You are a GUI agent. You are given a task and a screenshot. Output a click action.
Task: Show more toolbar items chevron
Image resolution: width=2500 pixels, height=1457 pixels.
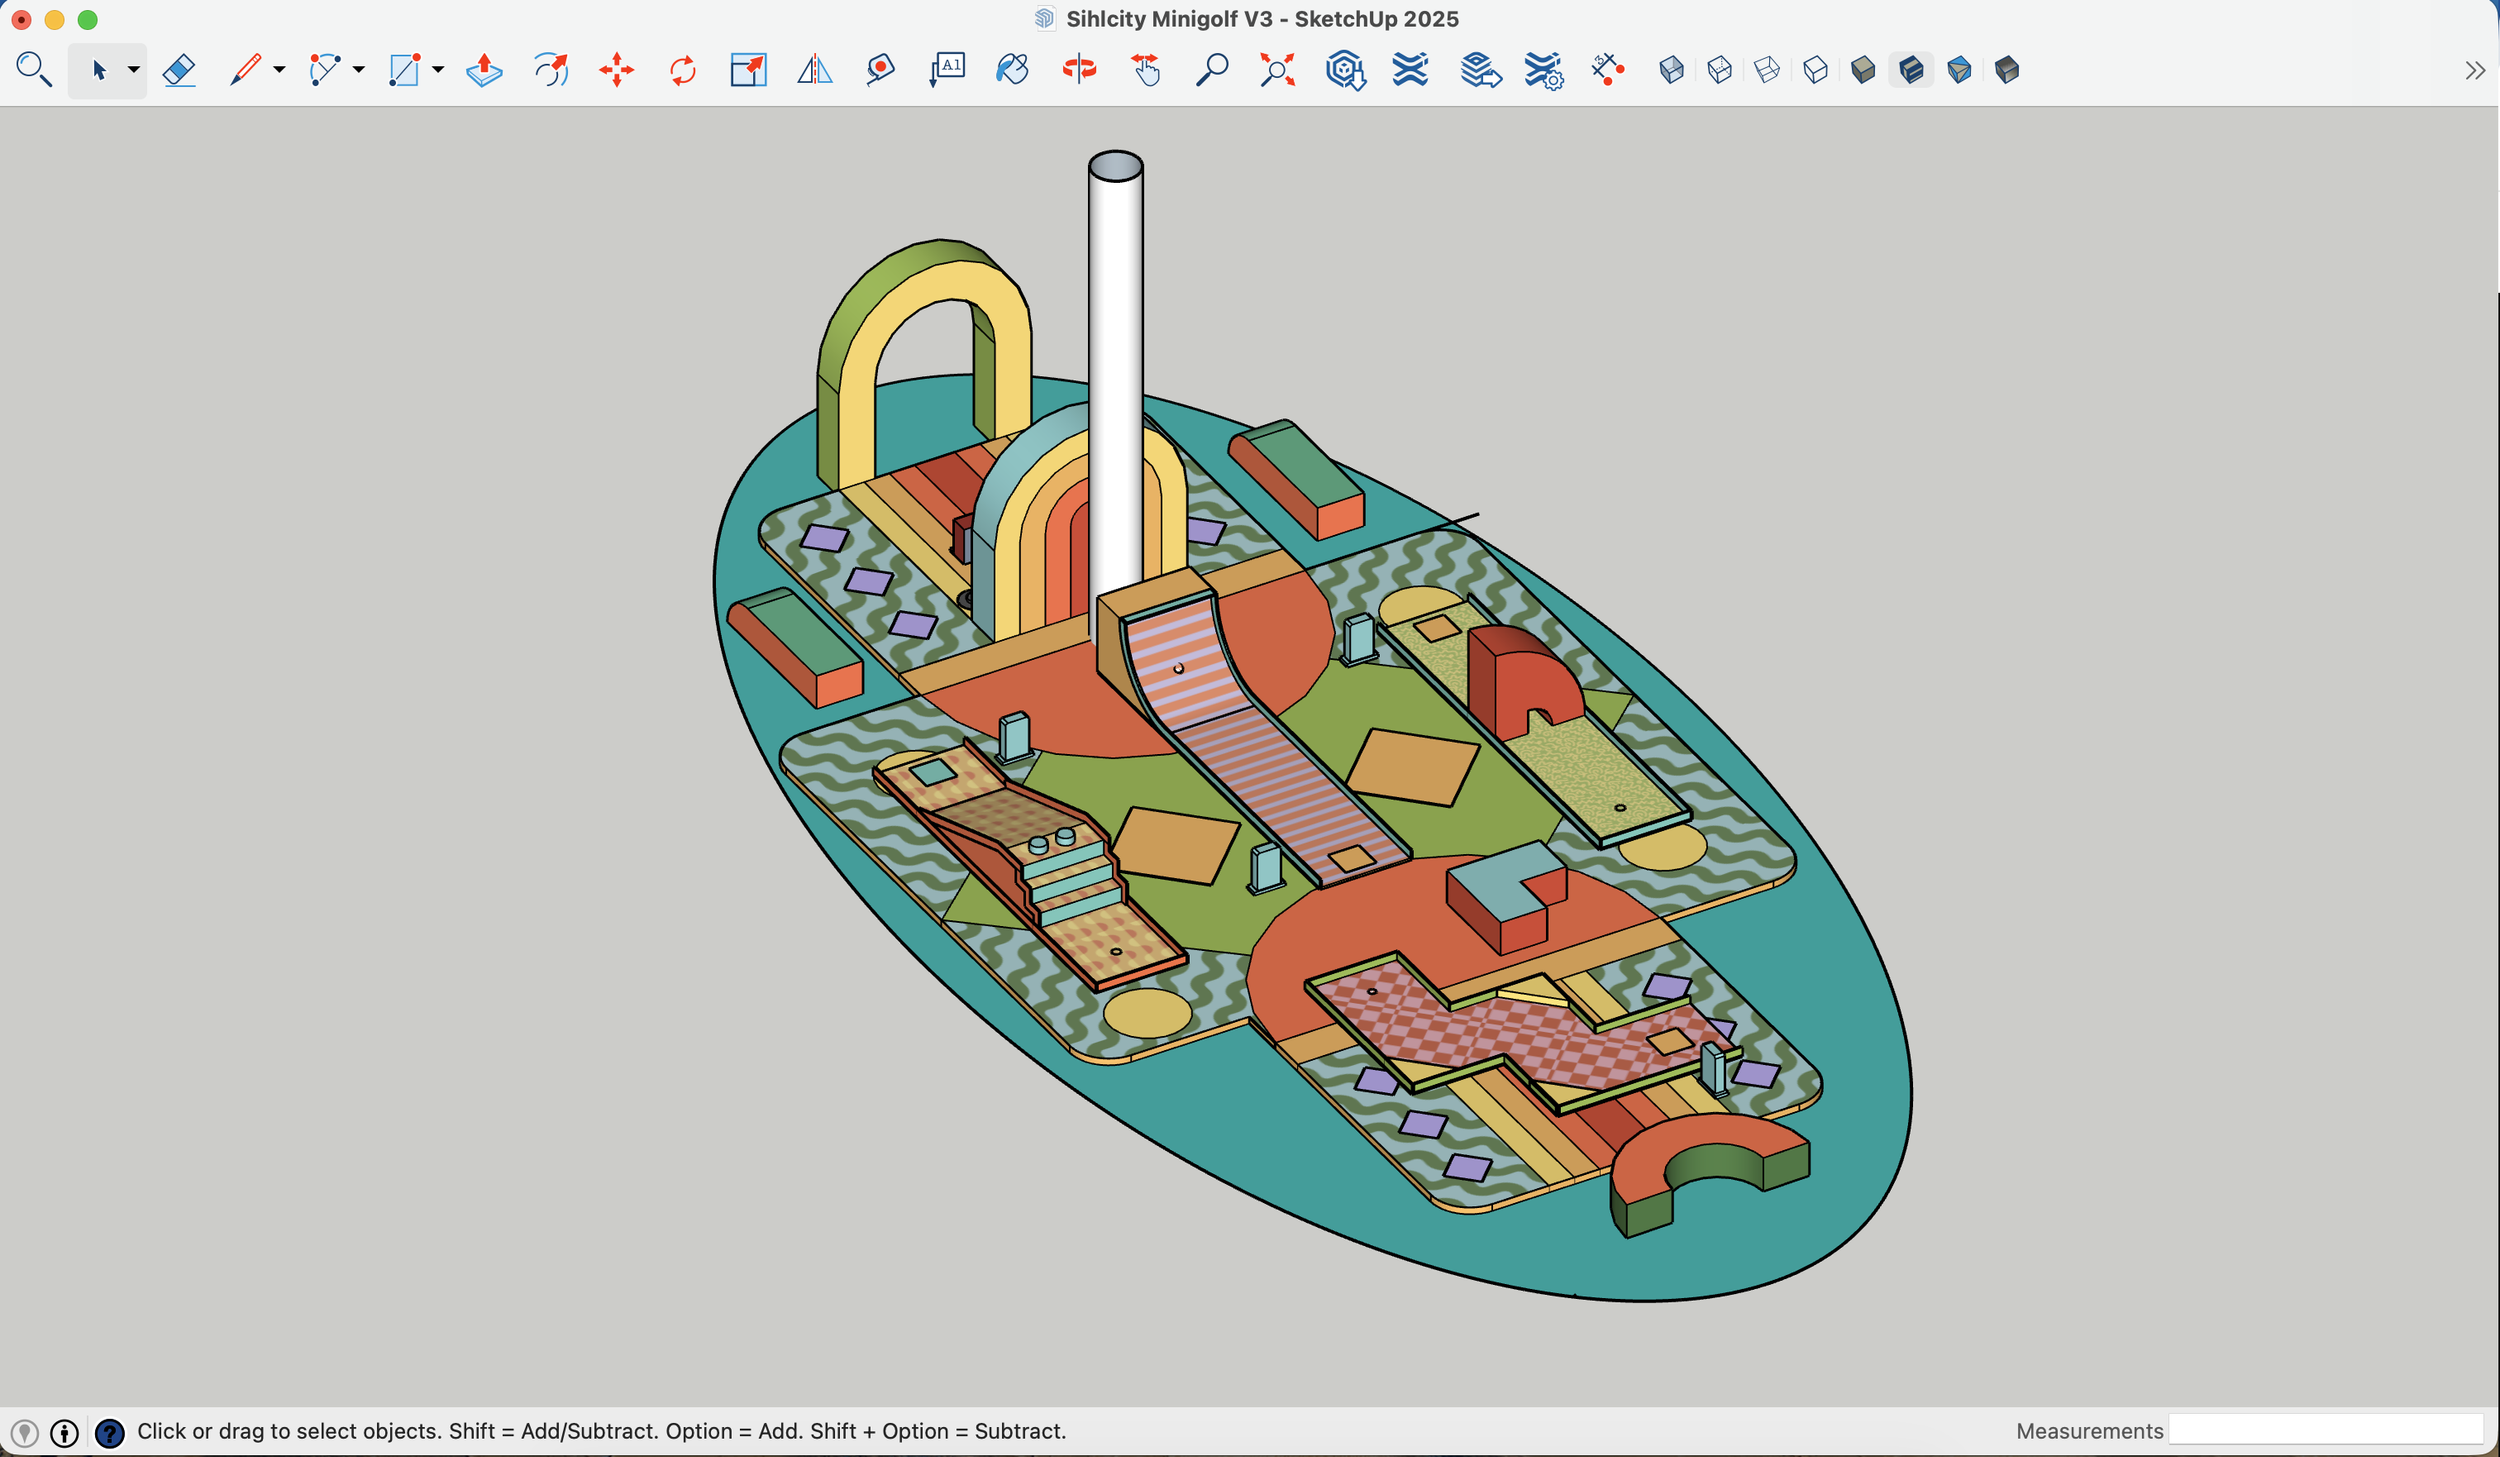[x=2474, y=70]
